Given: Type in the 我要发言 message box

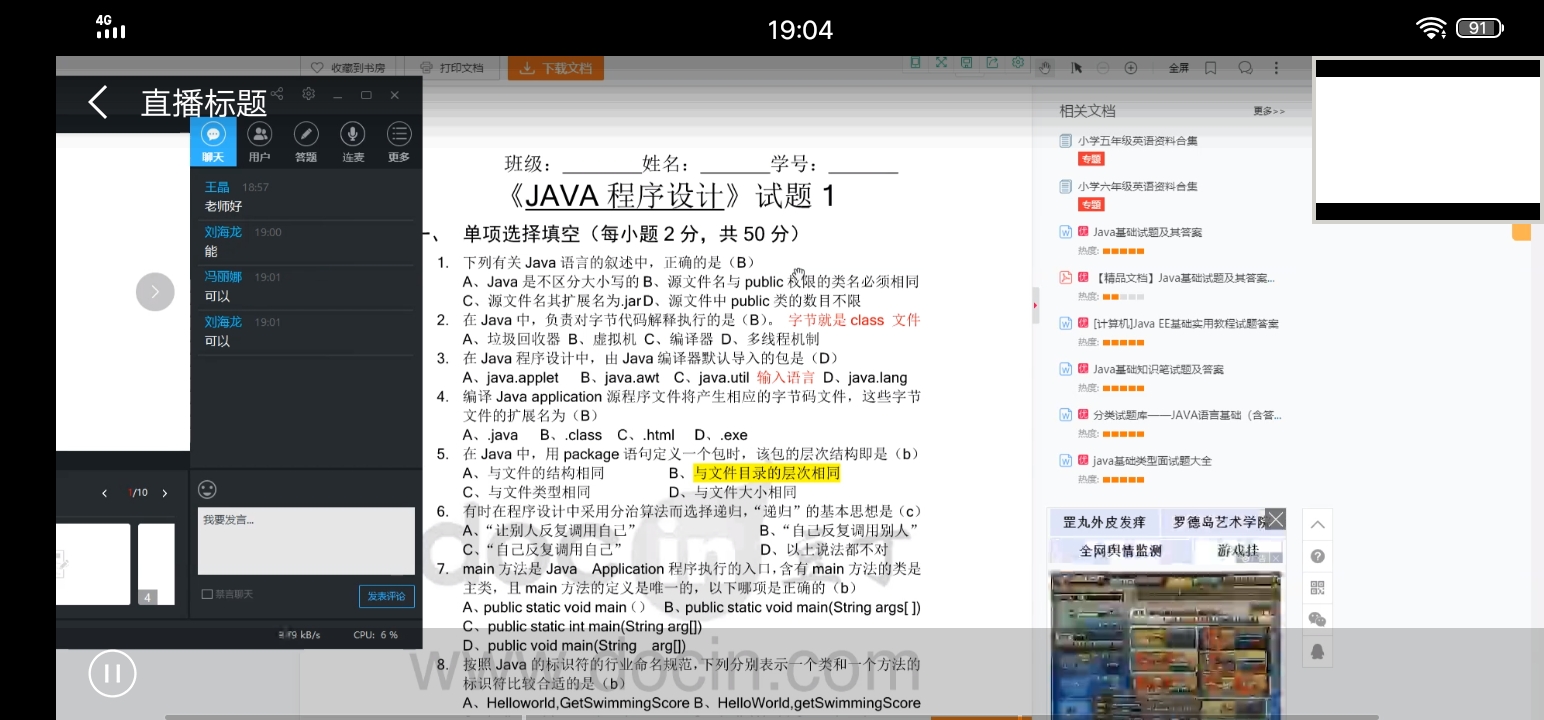Looking at the screenshot, I should pos(305,540).
